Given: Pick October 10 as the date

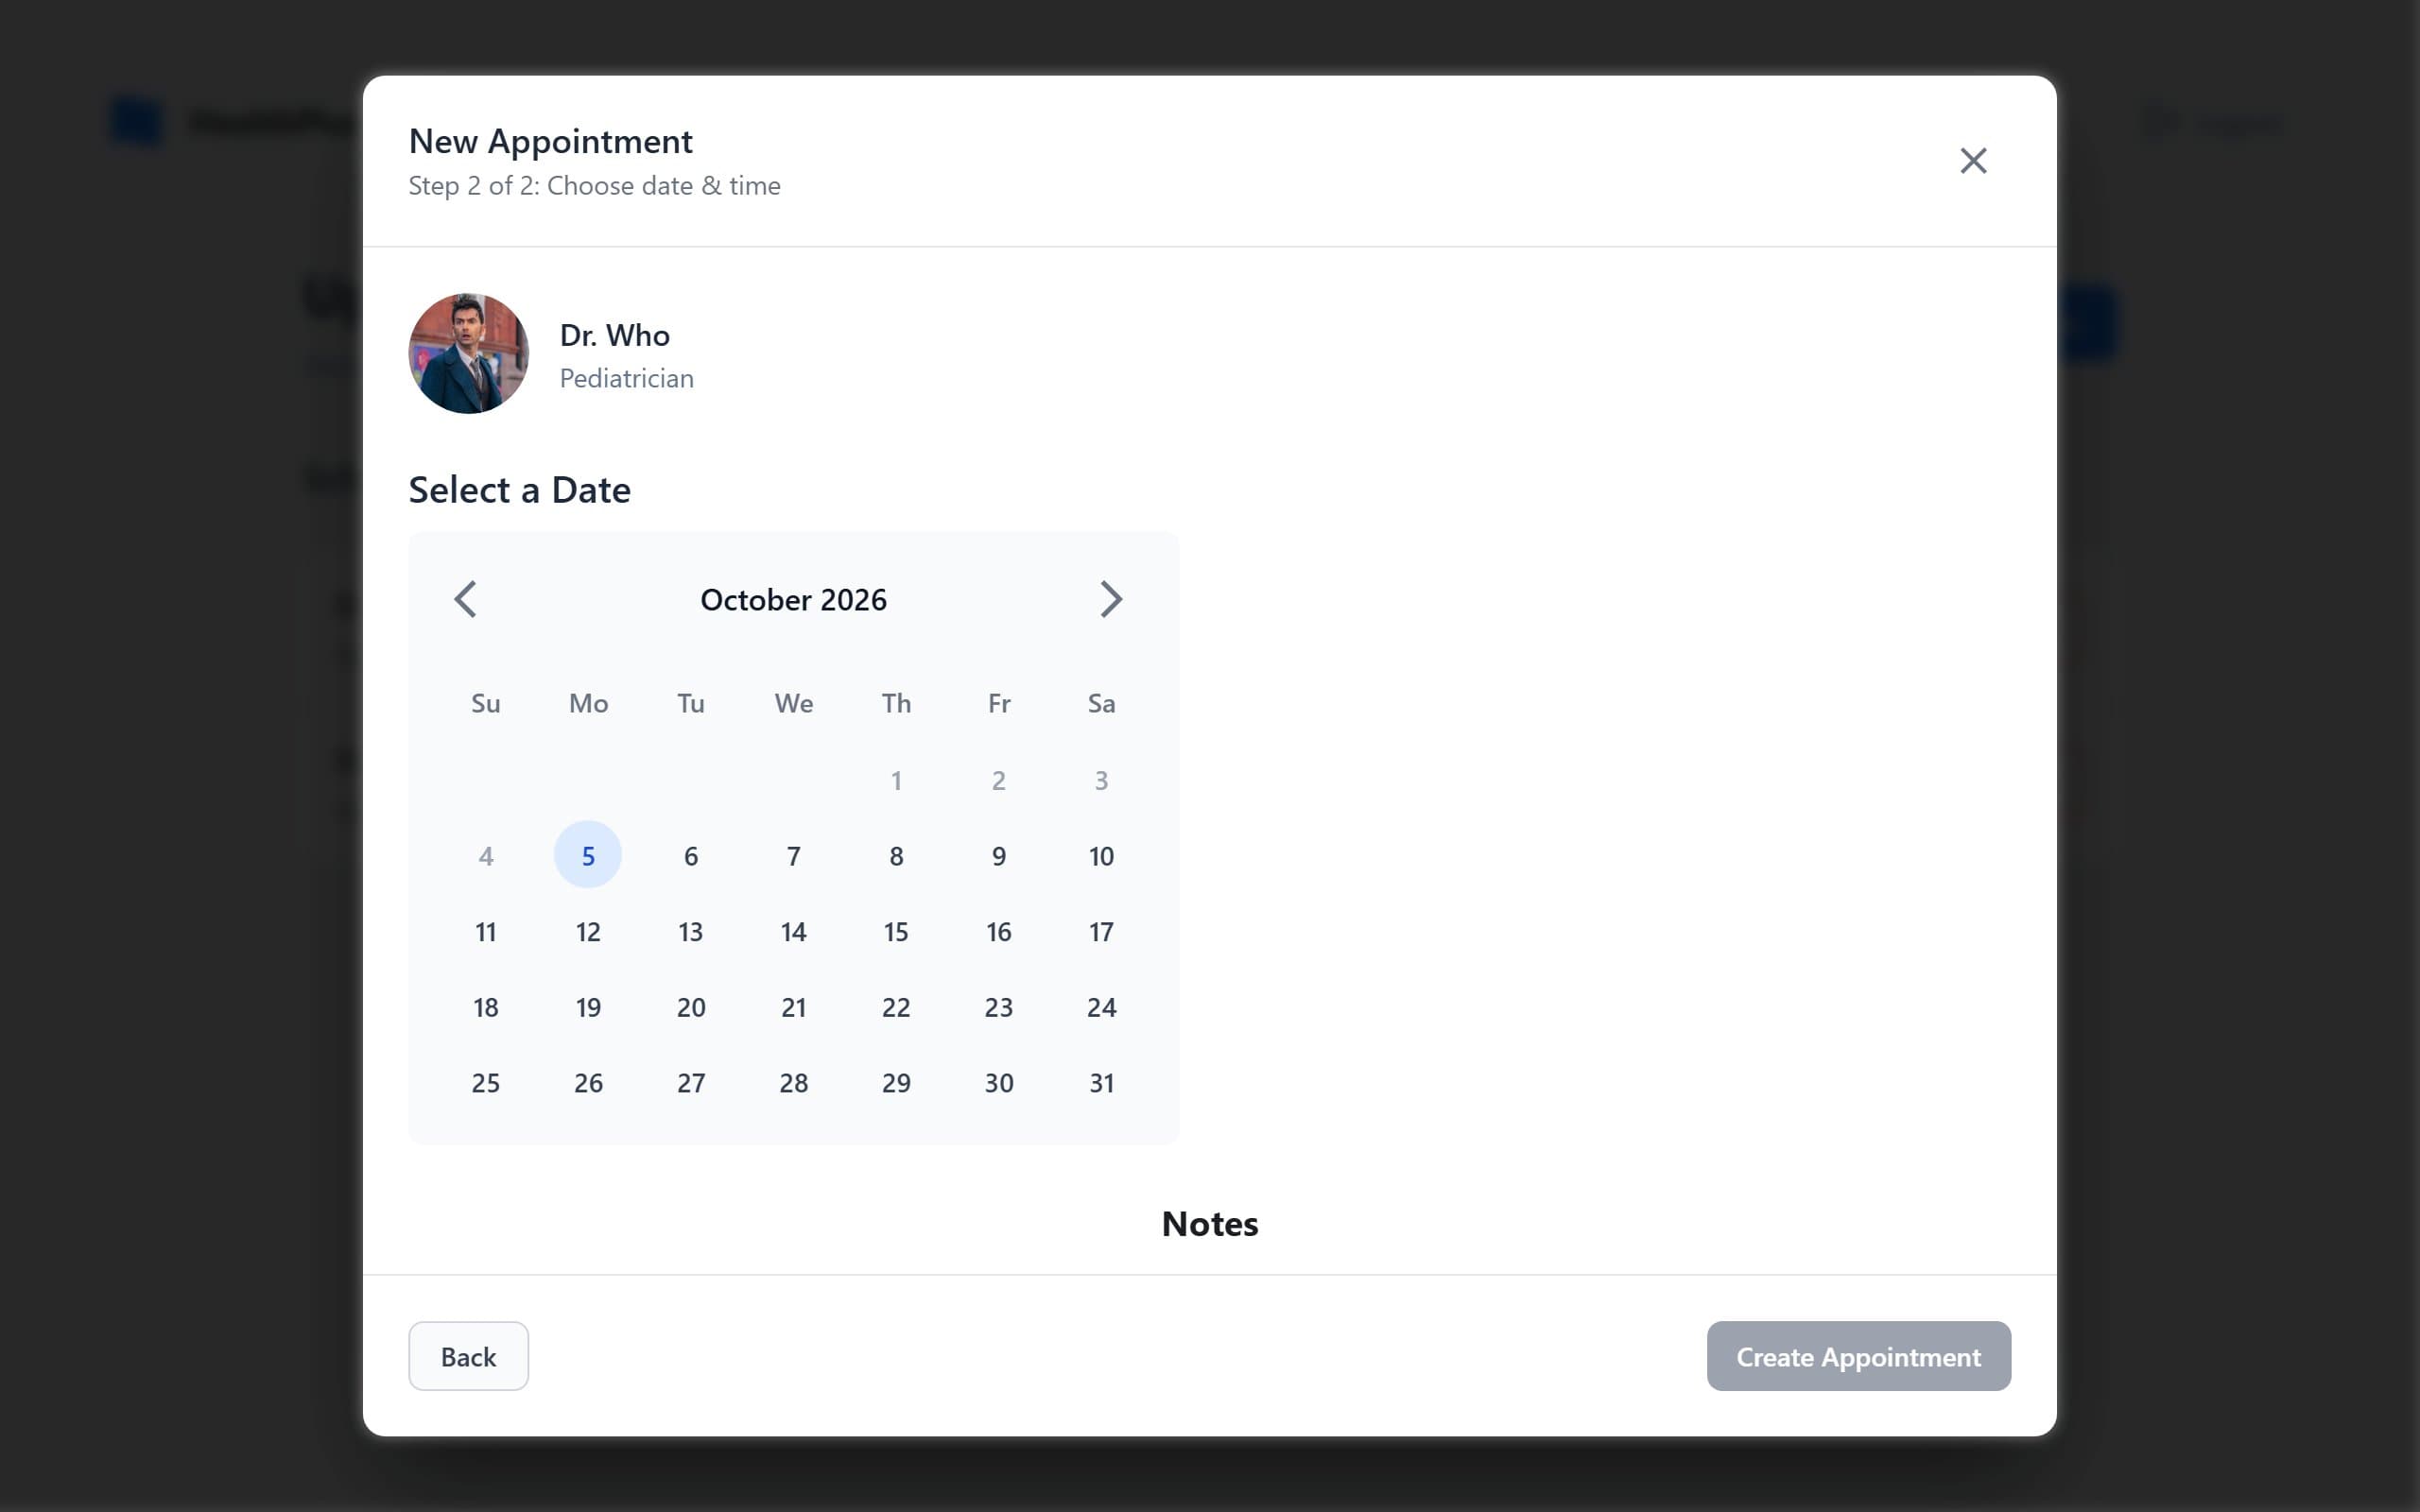Looking at the screenshot, I should tap(1101, 855).
